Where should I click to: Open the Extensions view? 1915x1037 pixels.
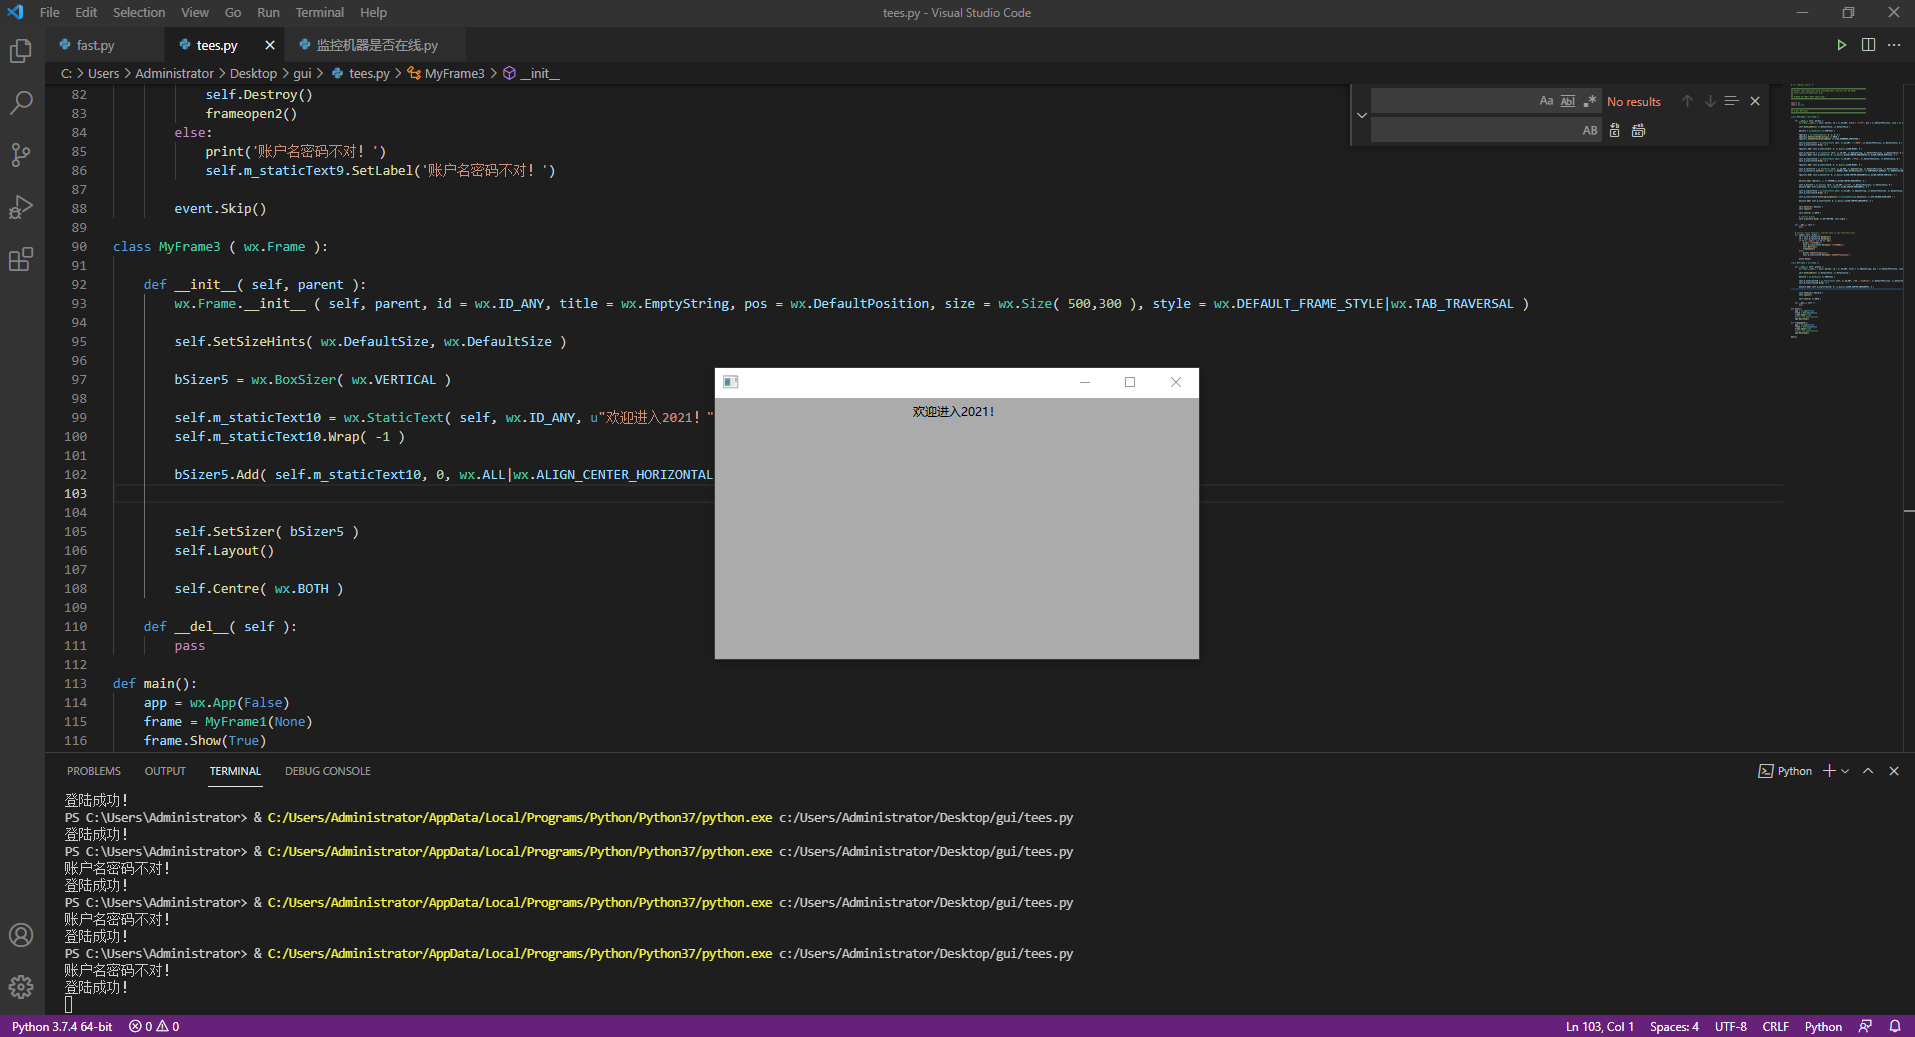(x=21, y=260)
